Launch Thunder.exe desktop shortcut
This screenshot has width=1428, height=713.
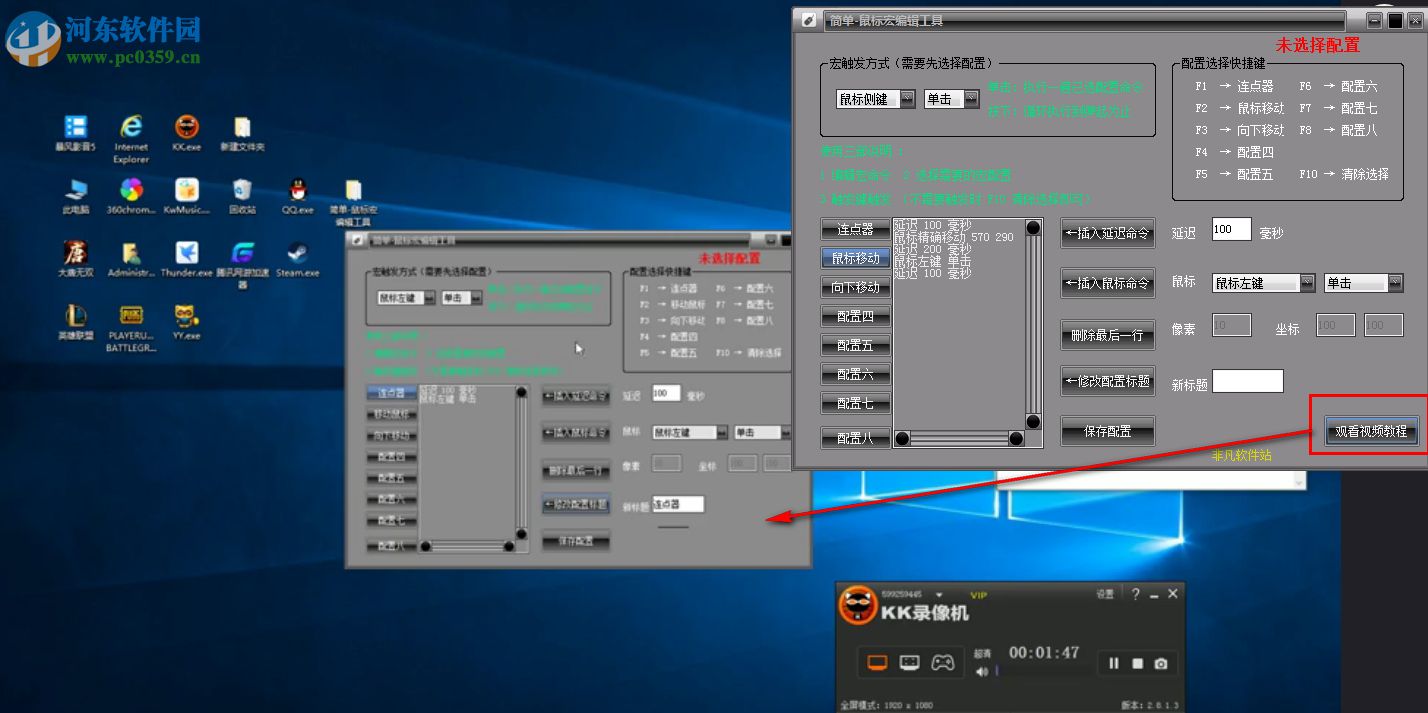coord(186,259)
